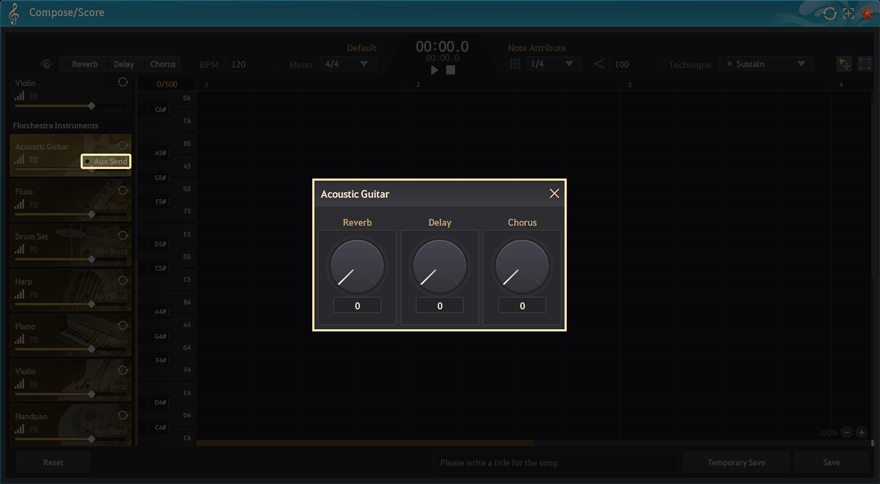Viewport: 880px width, 484px height.
Task: Click the Chorus knob in Acoustic Guitar dialog
Action: 522,266
